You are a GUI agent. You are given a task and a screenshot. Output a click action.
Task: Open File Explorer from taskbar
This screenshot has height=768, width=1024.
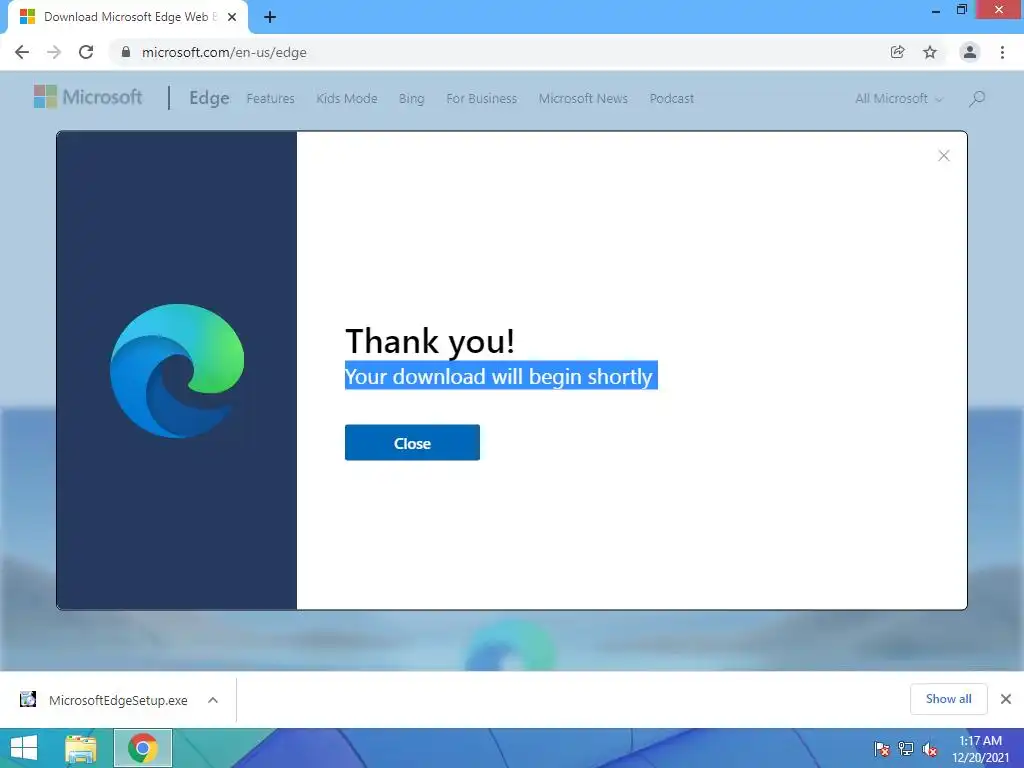pyautogui.click(x=81, y=748)
